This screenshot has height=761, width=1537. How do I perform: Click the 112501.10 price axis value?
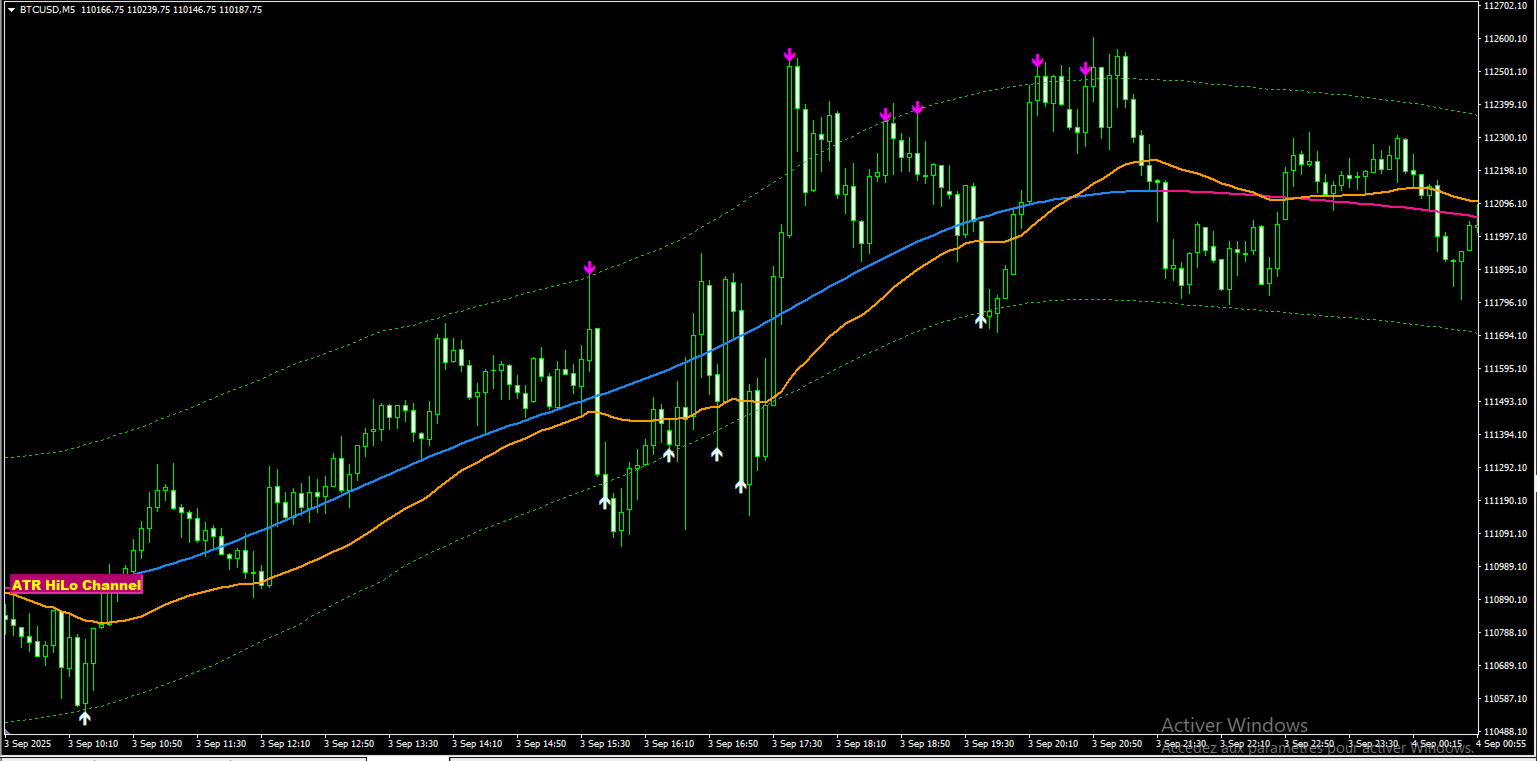[x=1507, y=72]
